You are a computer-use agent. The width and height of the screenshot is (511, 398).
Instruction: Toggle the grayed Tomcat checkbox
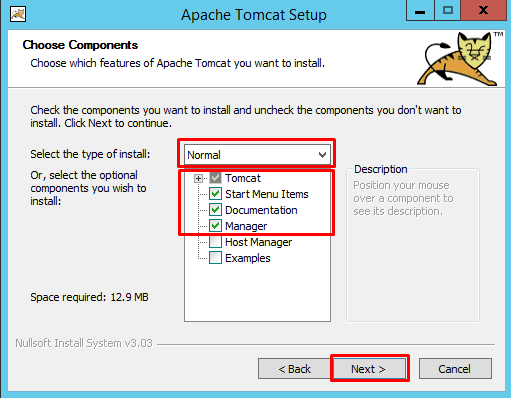click(215, 178)
